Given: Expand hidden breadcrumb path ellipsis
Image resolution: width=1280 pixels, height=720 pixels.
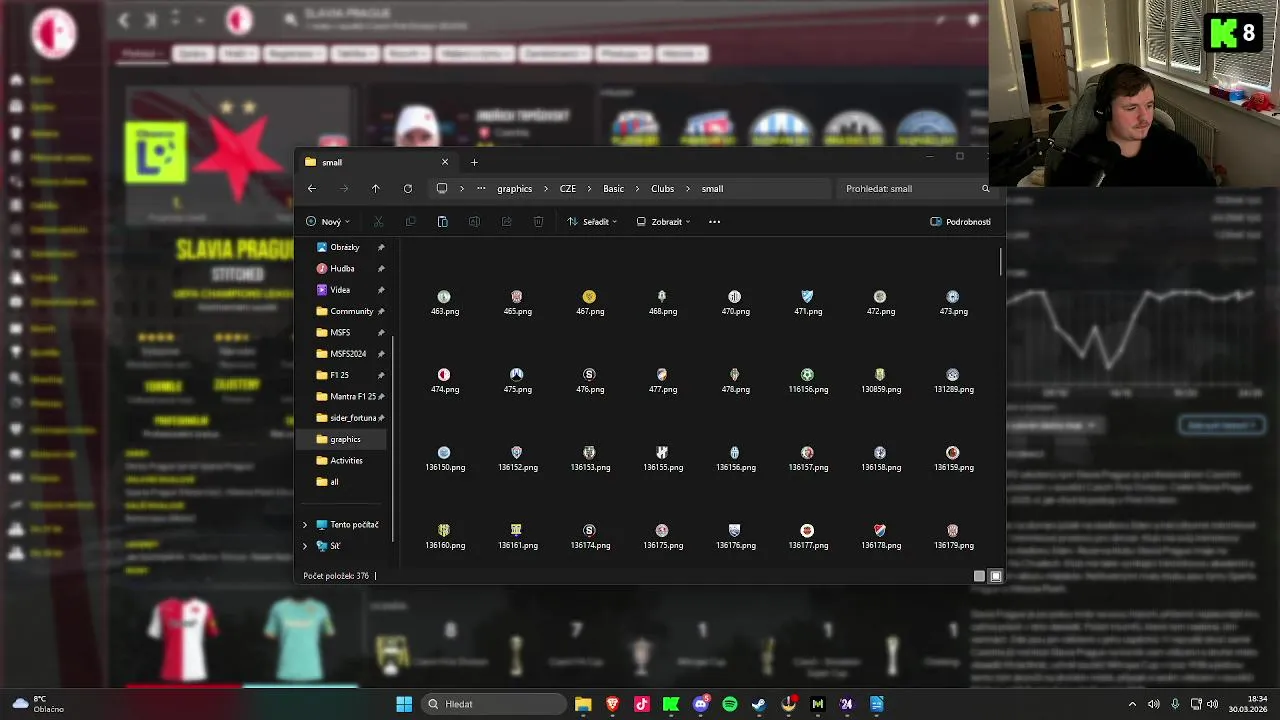Looking at the screenshot, I should (481, 188).
